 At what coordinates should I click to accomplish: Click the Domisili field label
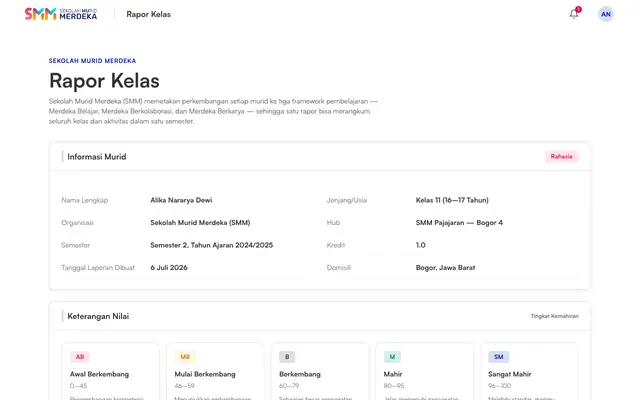coord(339,267)
